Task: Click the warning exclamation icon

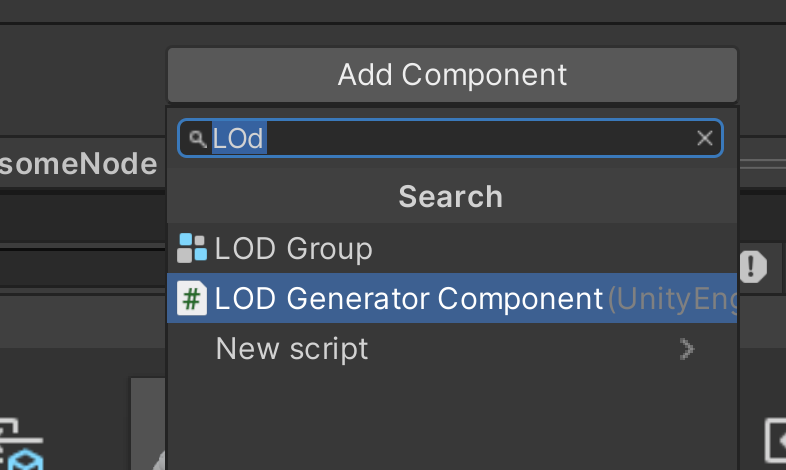Action: pos(752,267)
